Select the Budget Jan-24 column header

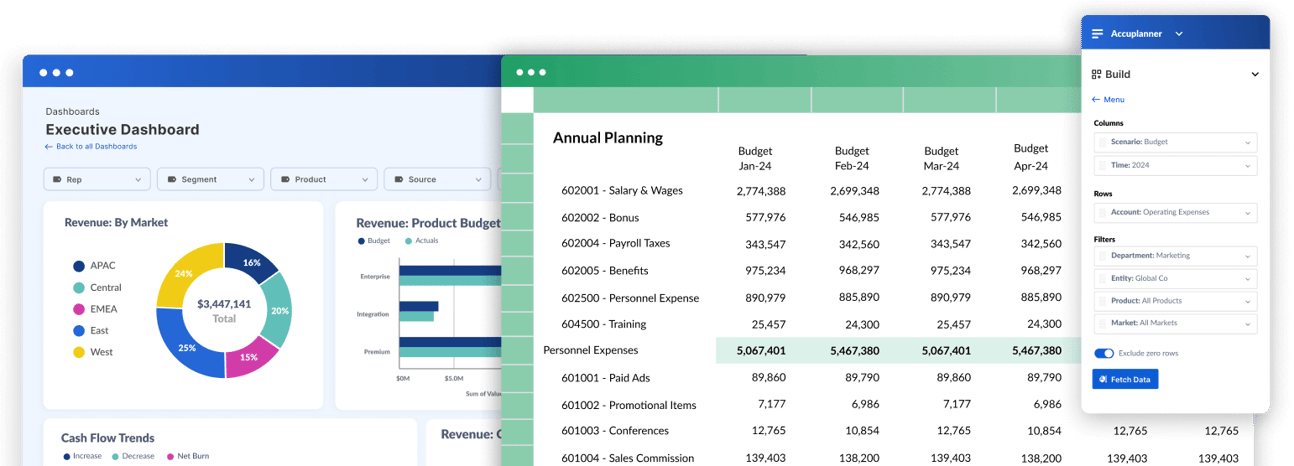(755, 158)
